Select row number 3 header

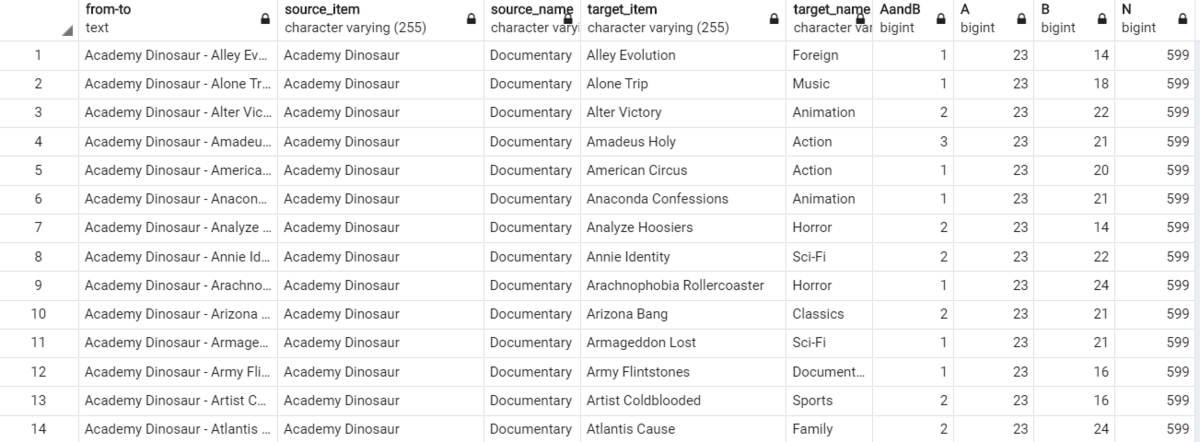[x=39, y=113]
